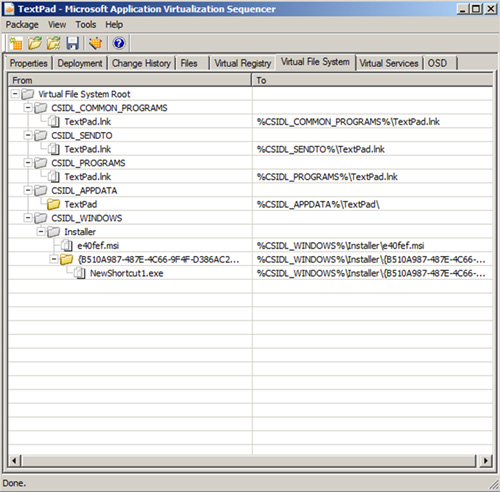This screenshot has width=500, height=492.
Task: Open the View menu
Action: (x=57, y=25)
